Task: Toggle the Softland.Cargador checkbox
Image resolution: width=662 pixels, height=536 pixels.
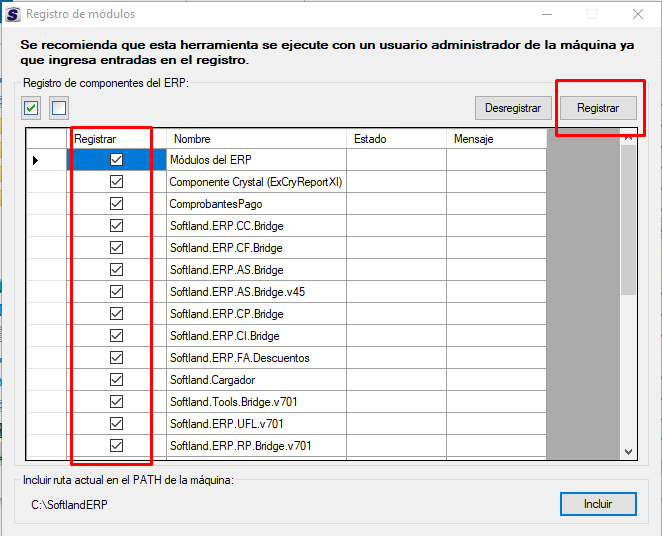Action: click(x=117, y=379)
